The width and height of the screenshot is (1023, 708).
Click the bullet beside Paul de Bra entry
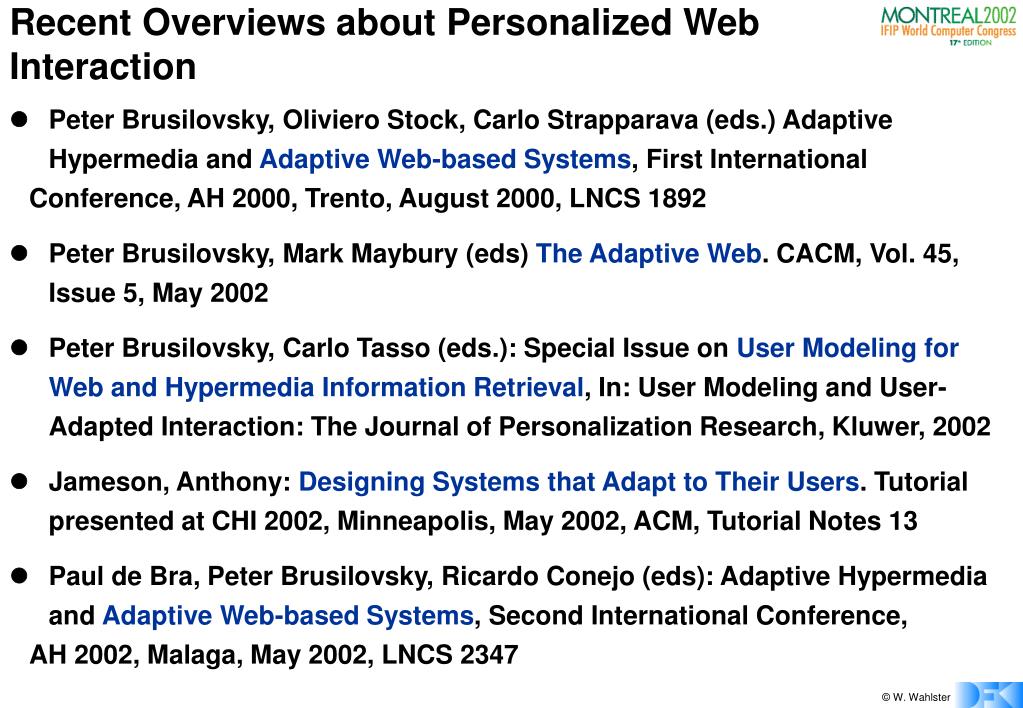19,576
